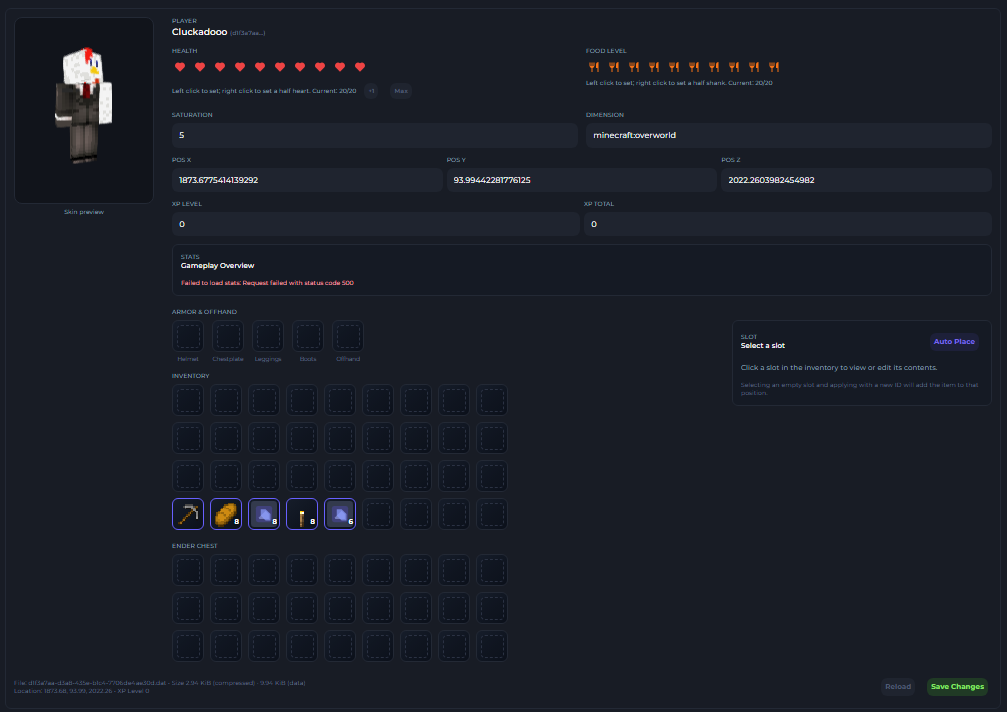This screenshot has height=712, width=1007.
Task: Click the Reload button
Action: pyautogui.click(x=898, y=687)
